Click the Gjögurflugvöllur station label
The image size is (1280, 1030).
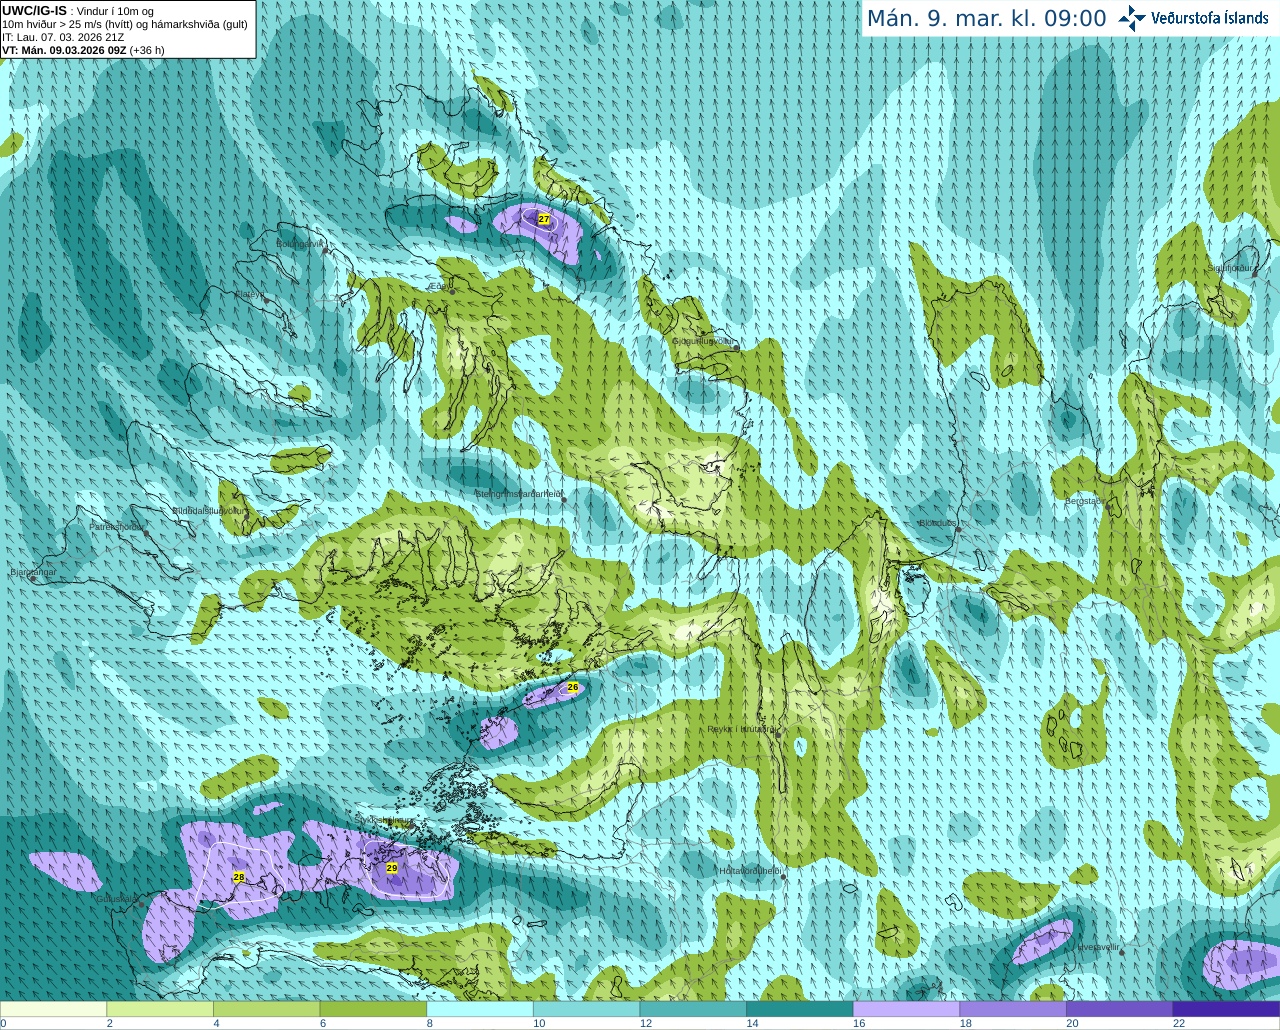coord(704,341)
